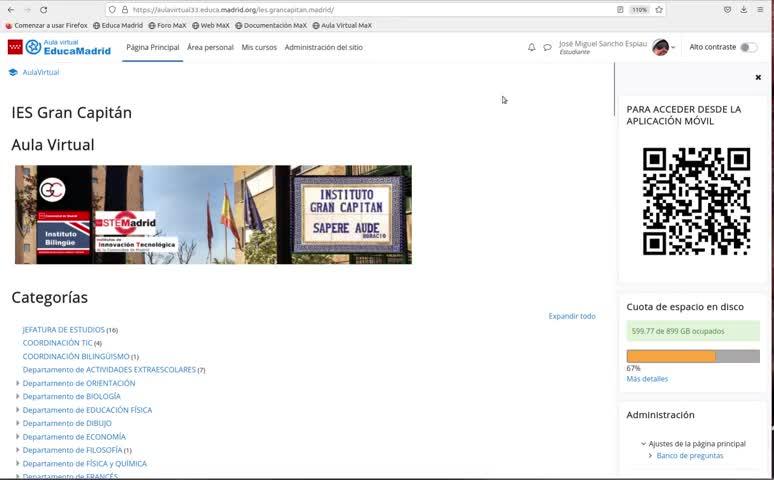This screenshot has width=774, height=480.
Task: Expand Departamento de EDUCACIÓN FÍSICA category
Action: pyautogui.click(x=18, y=410)
